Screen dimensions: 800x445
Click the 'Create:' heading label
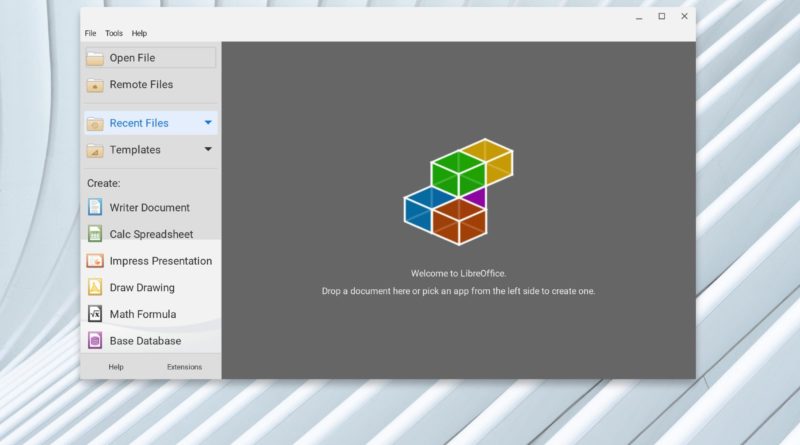click(104, 183)
